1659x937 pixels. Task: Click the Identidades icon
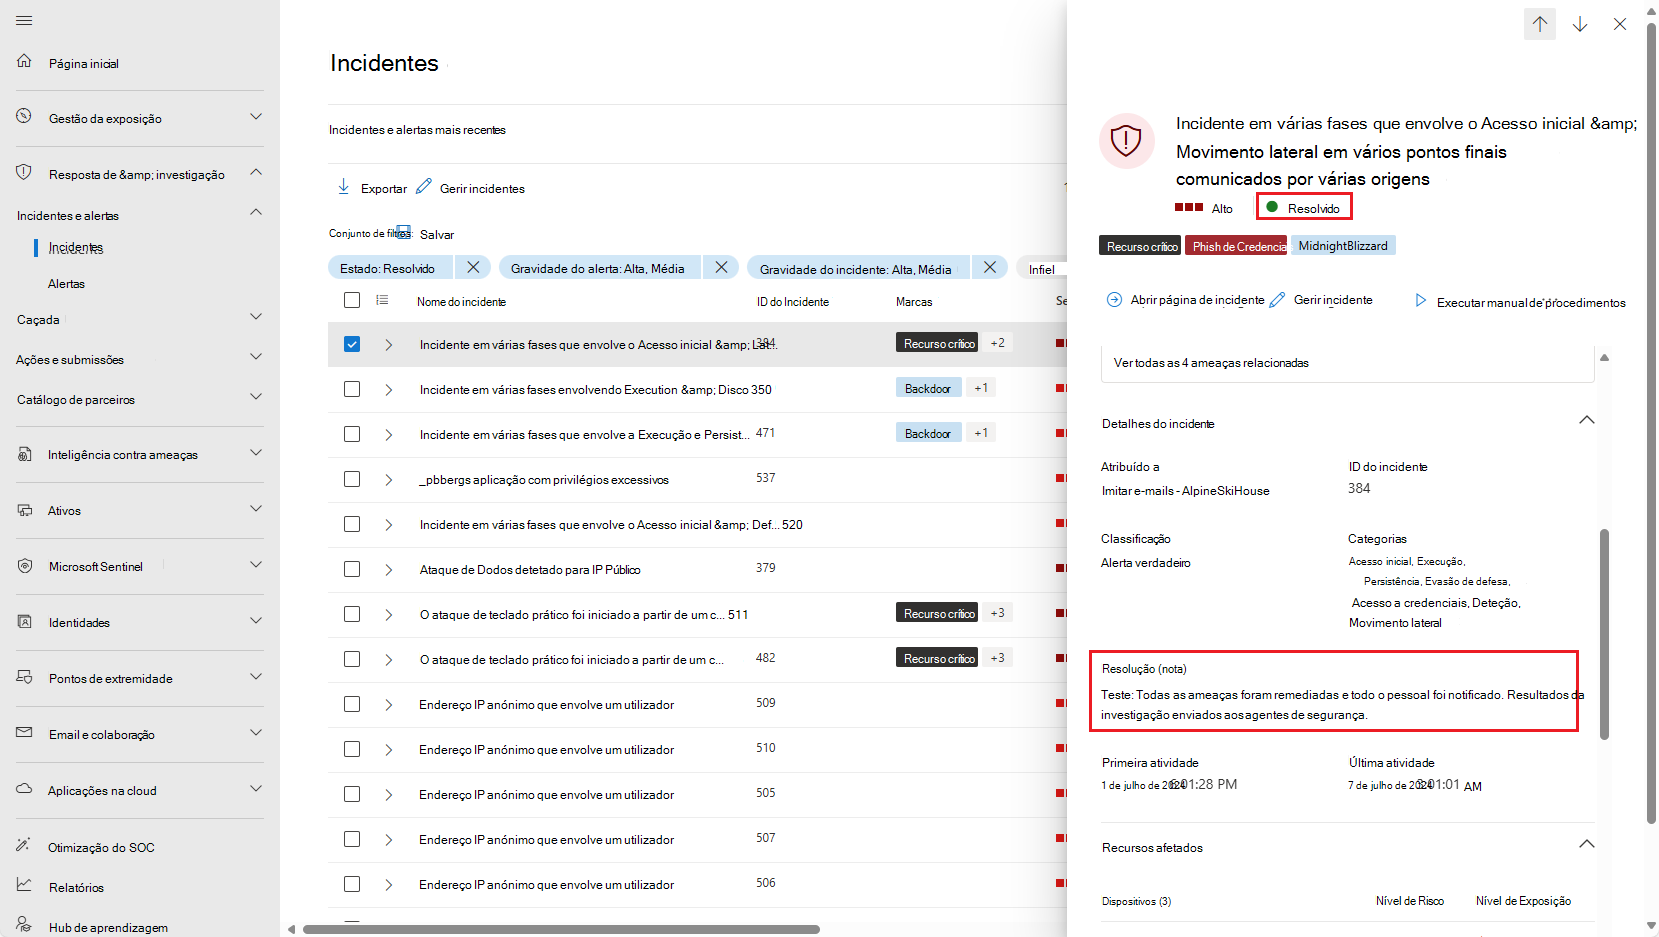[25, 622]
